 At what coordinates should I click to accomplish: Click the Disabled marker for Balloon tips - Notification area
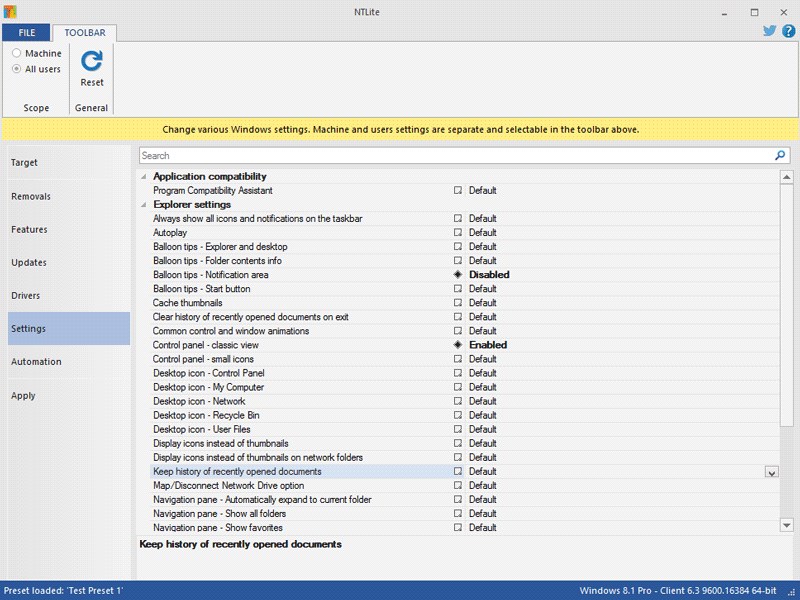[458, 275]
